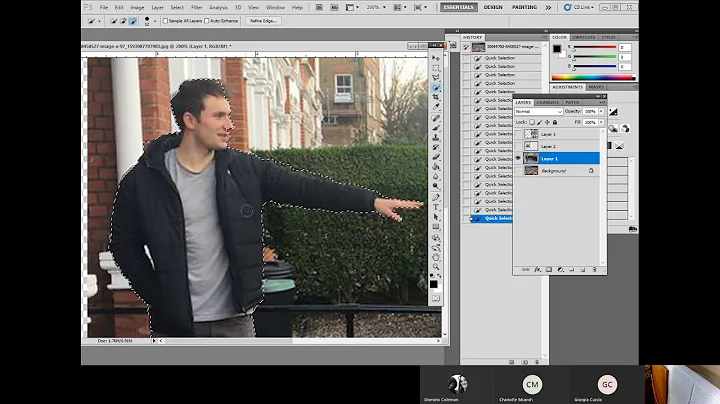Click the Add Layer Style fx icon
720x404 pixels.
537,269
